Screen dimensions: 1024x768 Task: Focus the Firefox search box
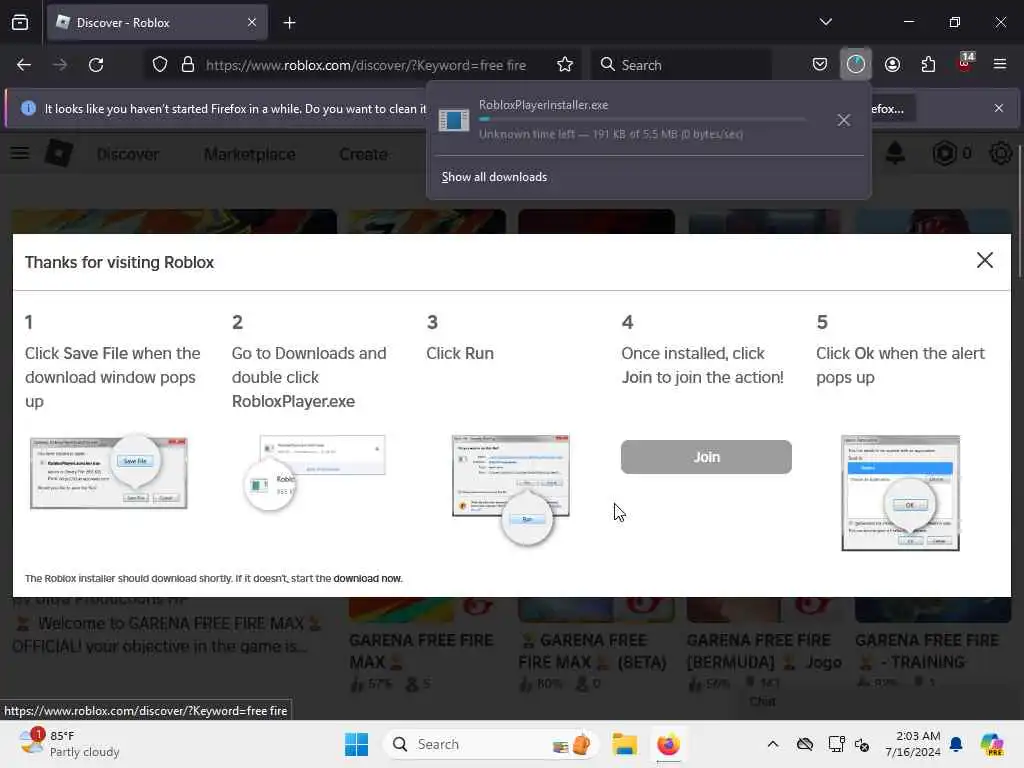click(681, 65)
